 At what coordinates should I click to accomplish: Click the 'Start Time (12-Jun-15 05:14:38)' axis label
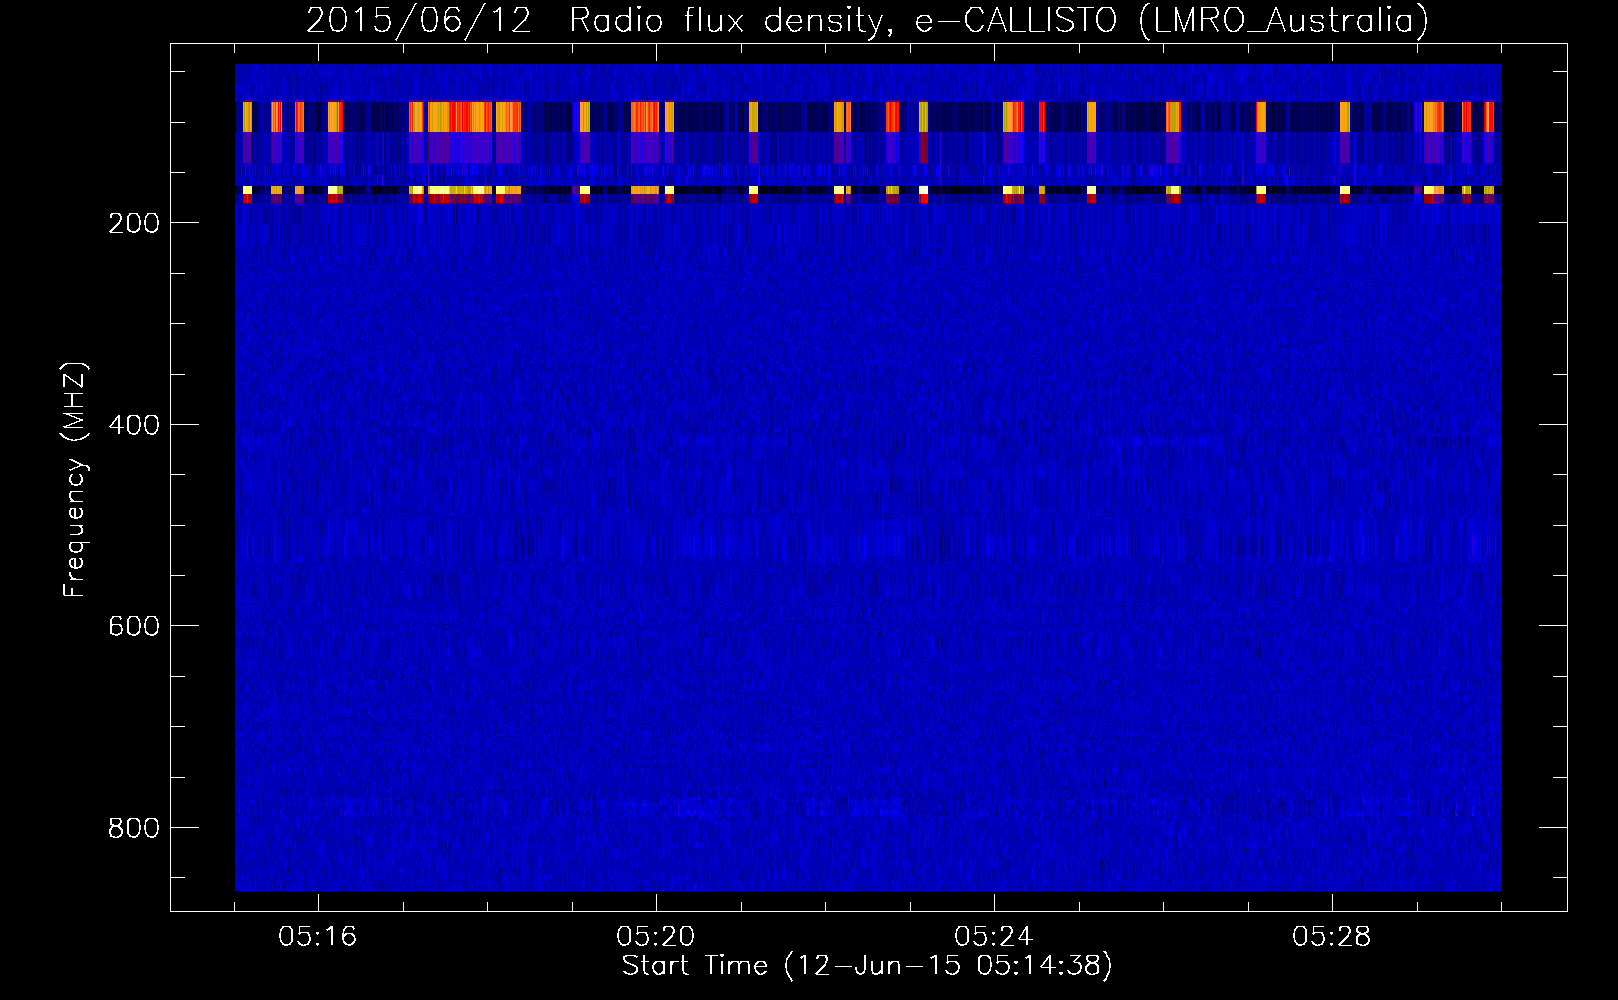pos(867,966)
